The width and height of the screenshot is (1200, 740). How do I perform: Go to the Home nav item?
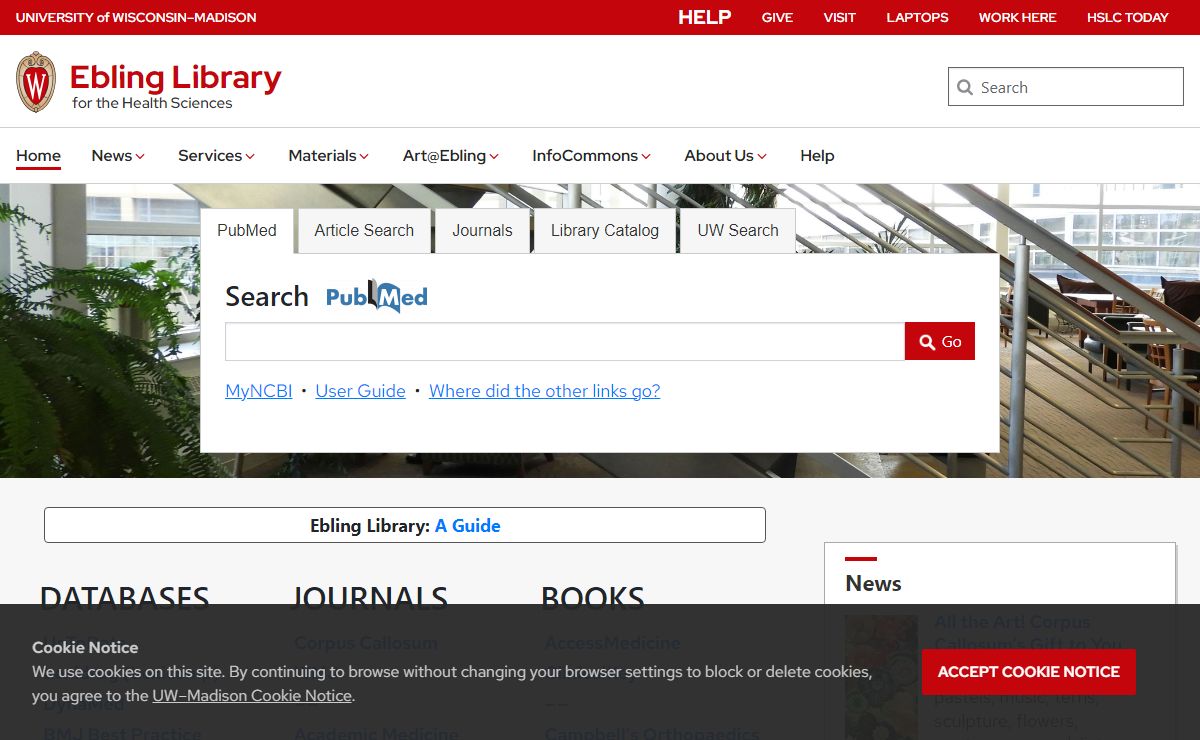click(x=38, y=155)
